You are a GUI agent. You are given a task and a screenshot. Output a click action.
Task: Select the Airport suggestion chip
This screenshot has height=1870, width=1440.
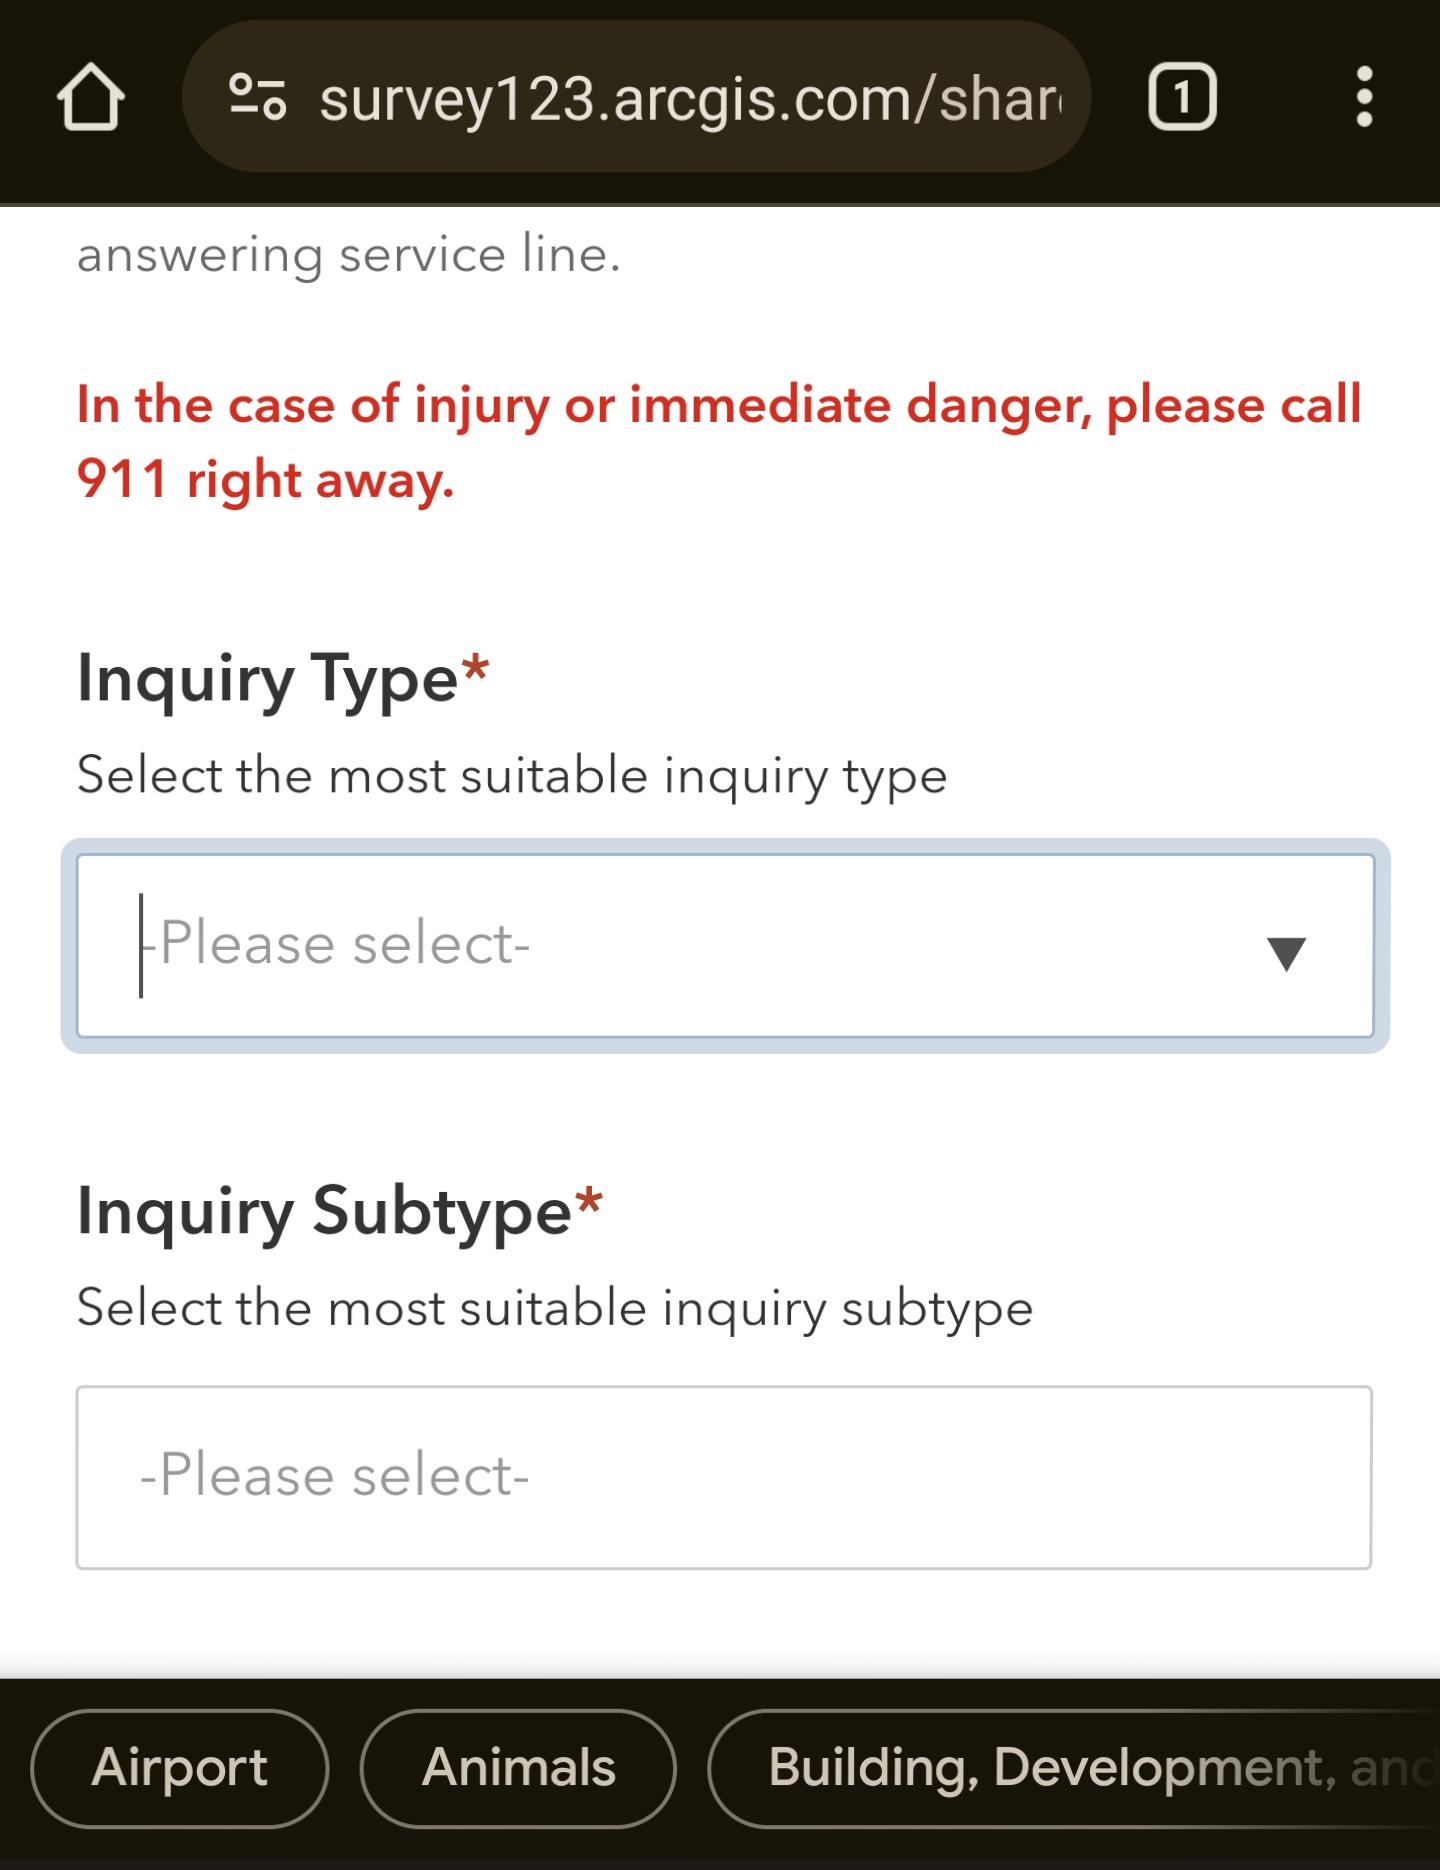click(x=180, y=1770)
